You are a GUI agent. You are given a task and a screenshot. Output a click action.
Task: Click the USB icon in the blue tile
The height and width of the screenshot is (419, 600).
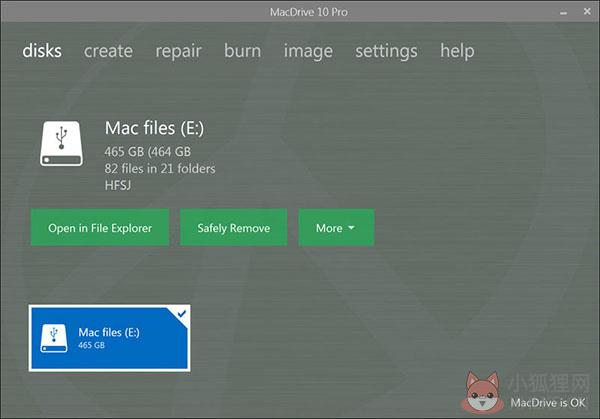54,338
